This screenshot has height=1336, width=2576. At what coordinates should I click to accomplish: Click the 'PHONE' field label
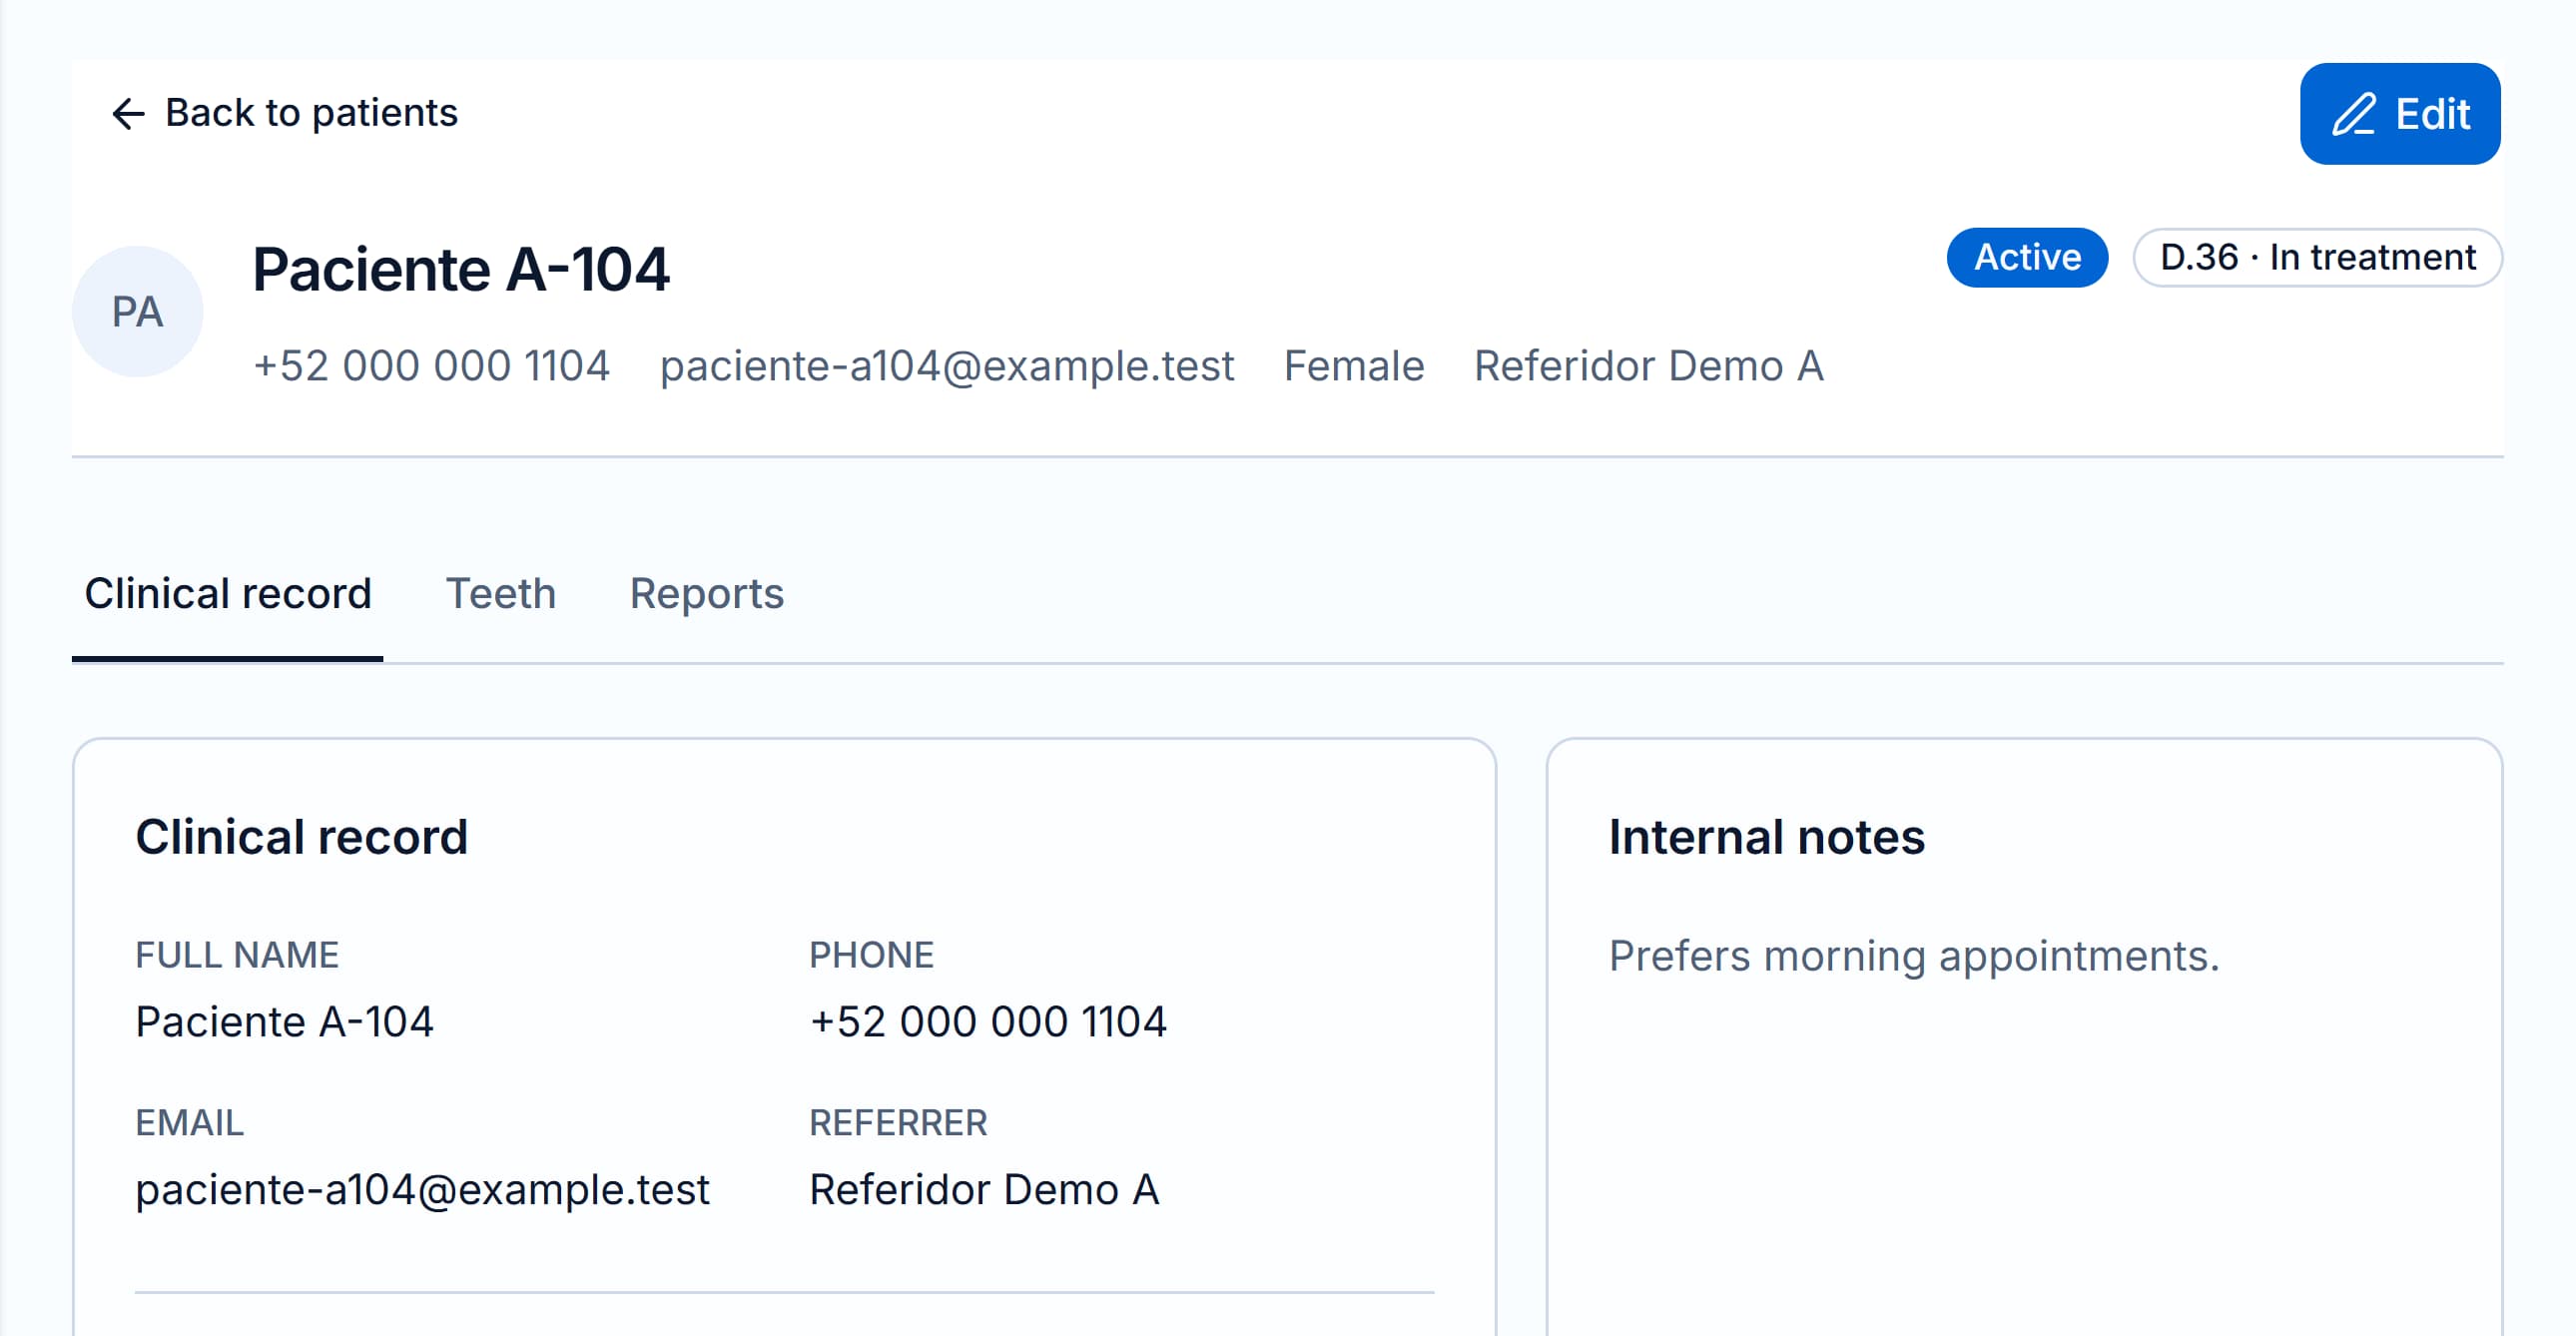tap(871, 955)
